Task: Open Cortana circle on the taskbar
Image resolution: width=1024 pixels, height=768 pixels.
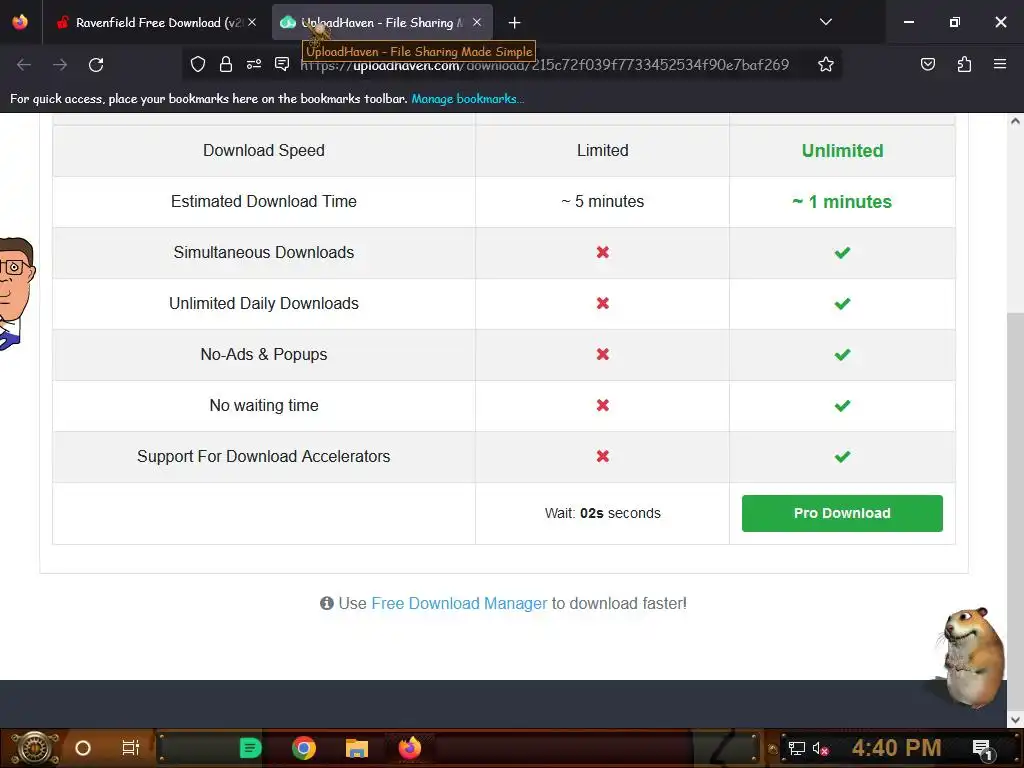Action: (x=83, y=748)
